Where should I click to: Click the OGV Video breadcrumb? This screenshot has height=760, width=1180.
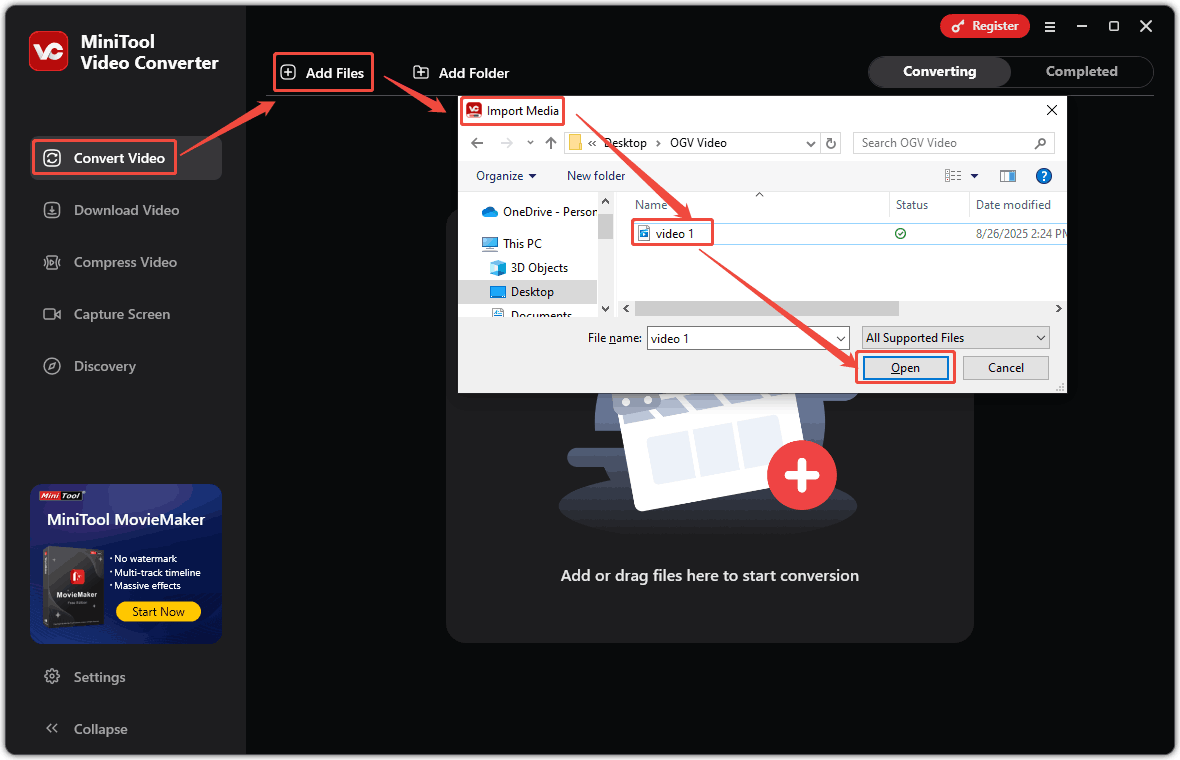(x=698, y=143)
